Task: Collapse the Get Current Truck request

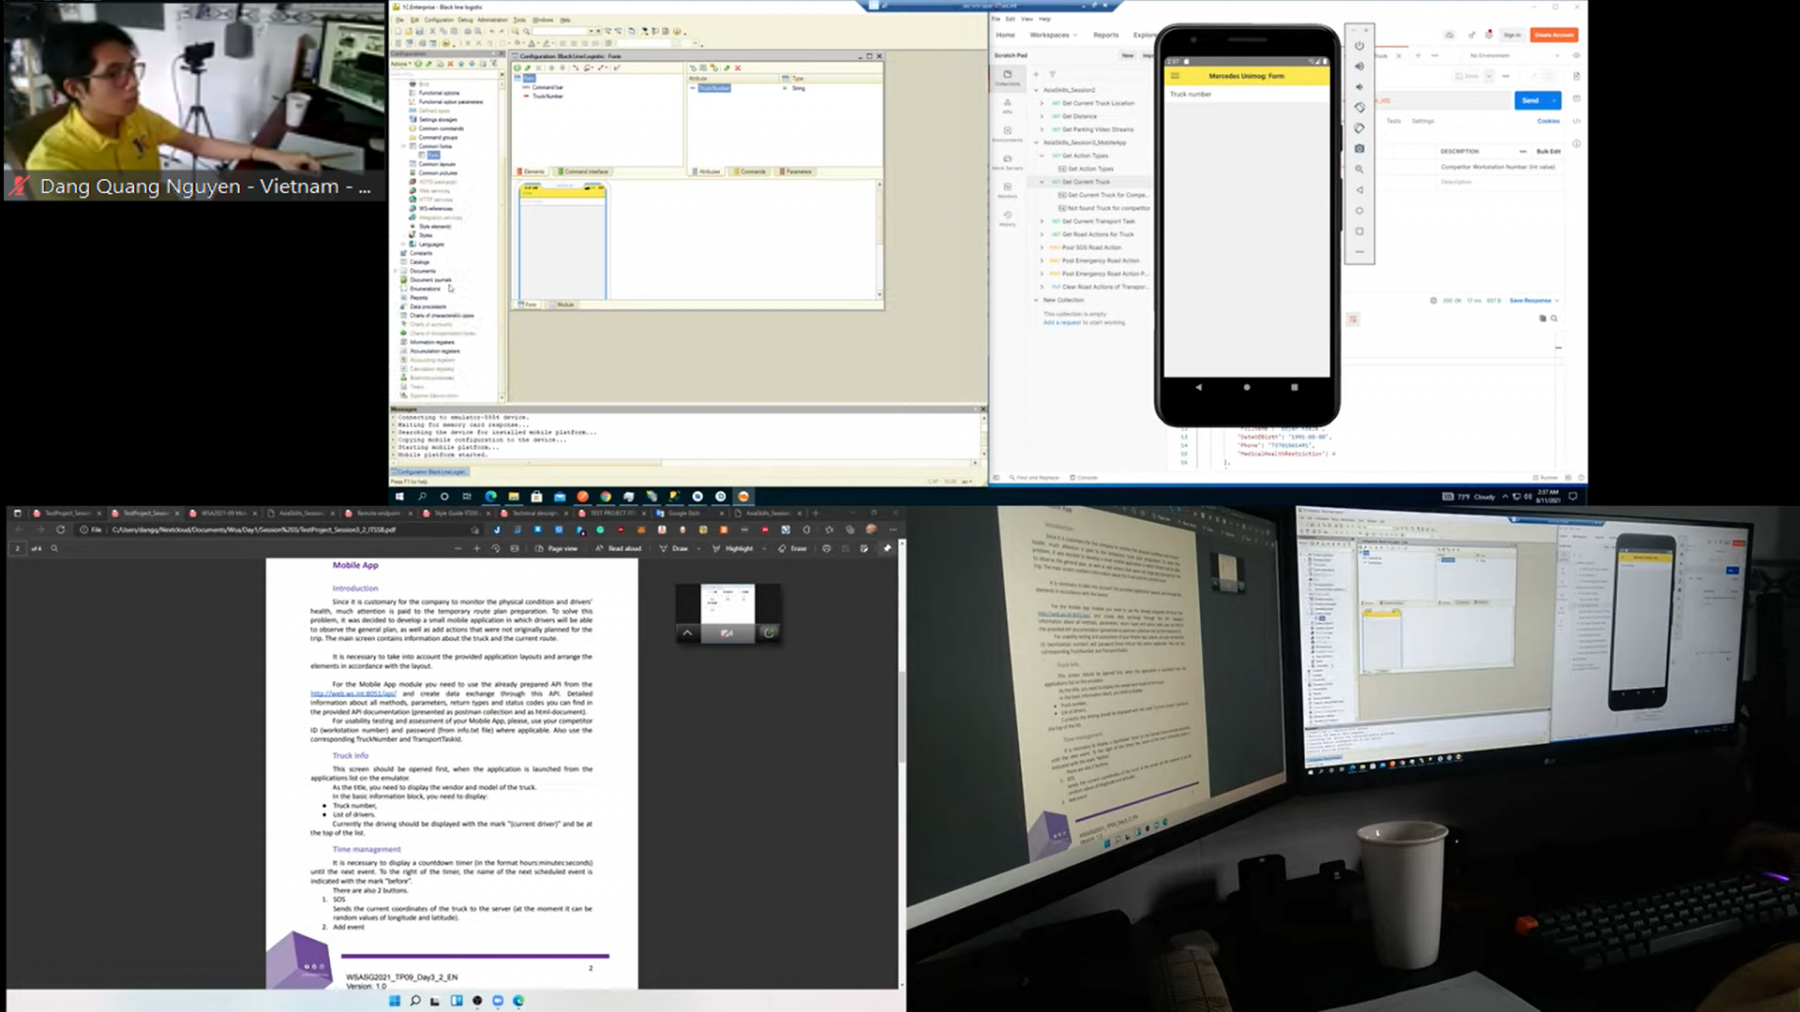Action: pyautogui.click(x=1041, y=182)
